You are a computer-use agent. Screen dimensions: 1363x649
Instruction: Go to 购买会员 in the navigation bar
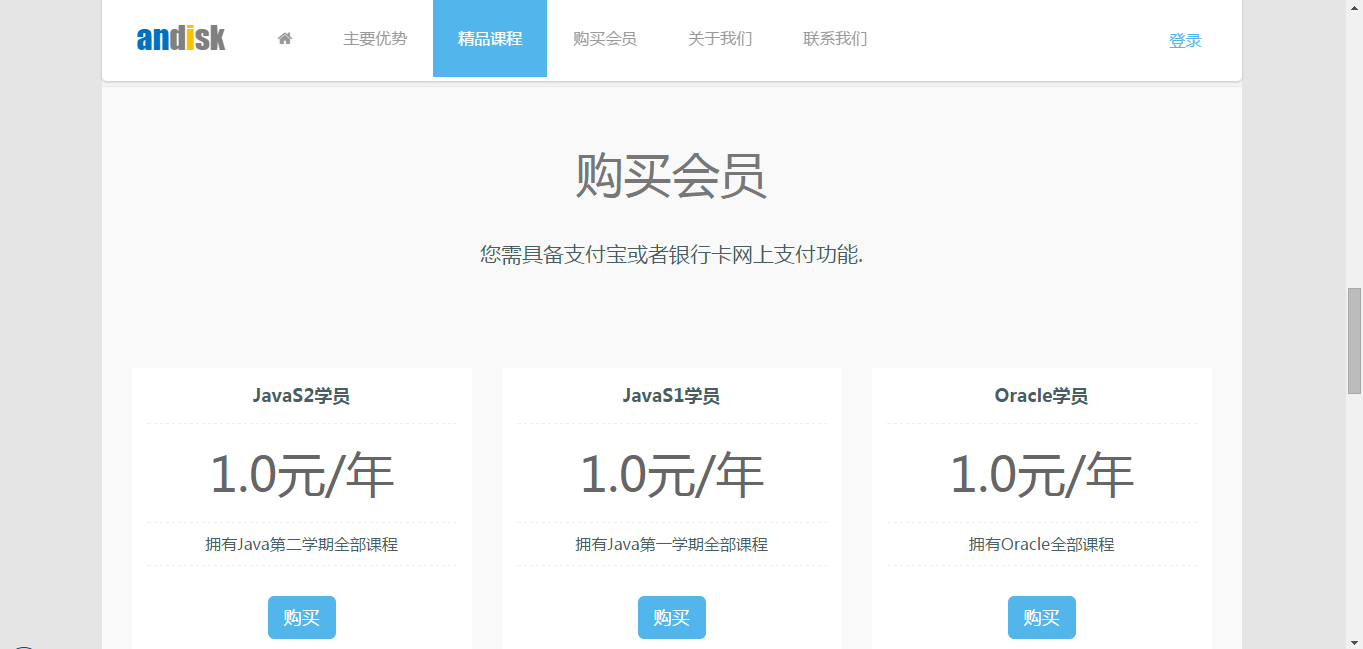coord(604,39)
